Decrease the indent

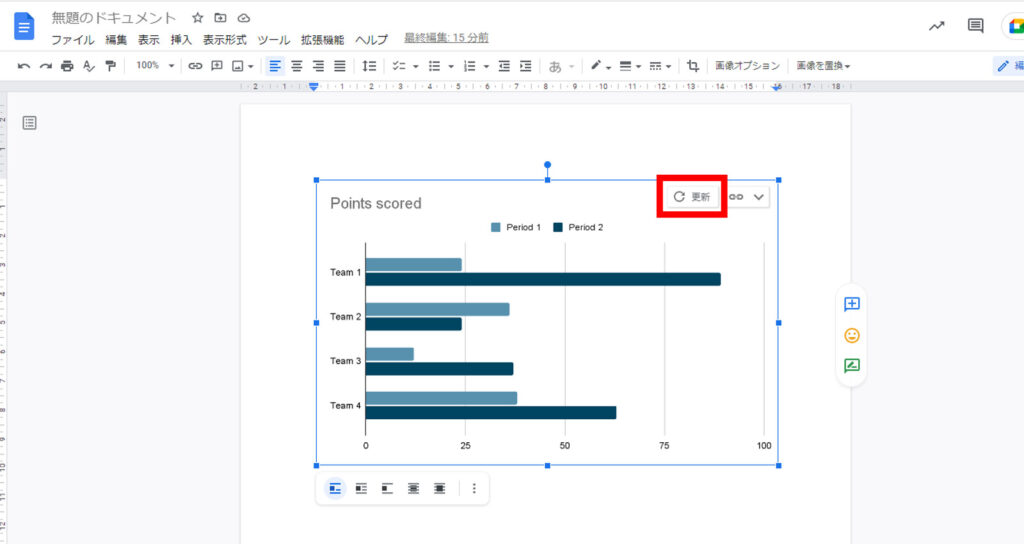coord(504,66)
